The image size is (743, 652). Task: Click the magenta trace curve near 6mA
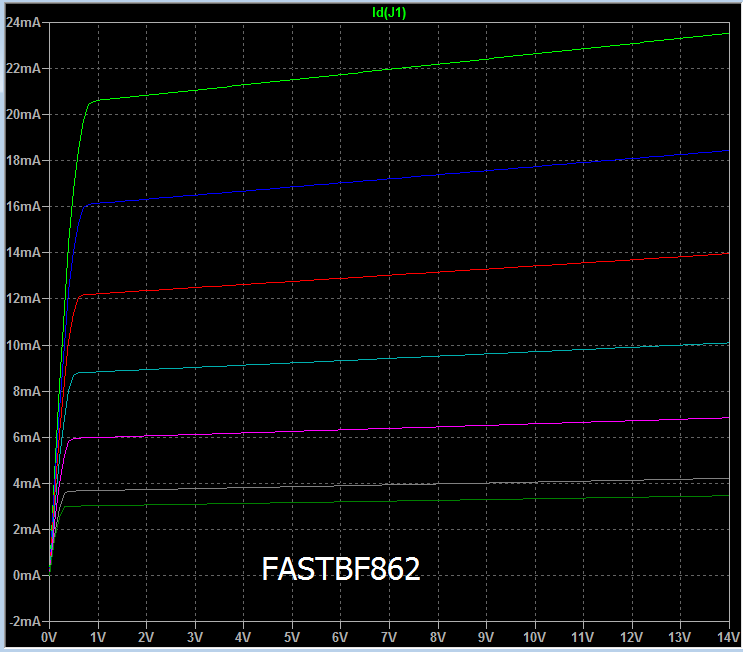(x=389, y=428)
